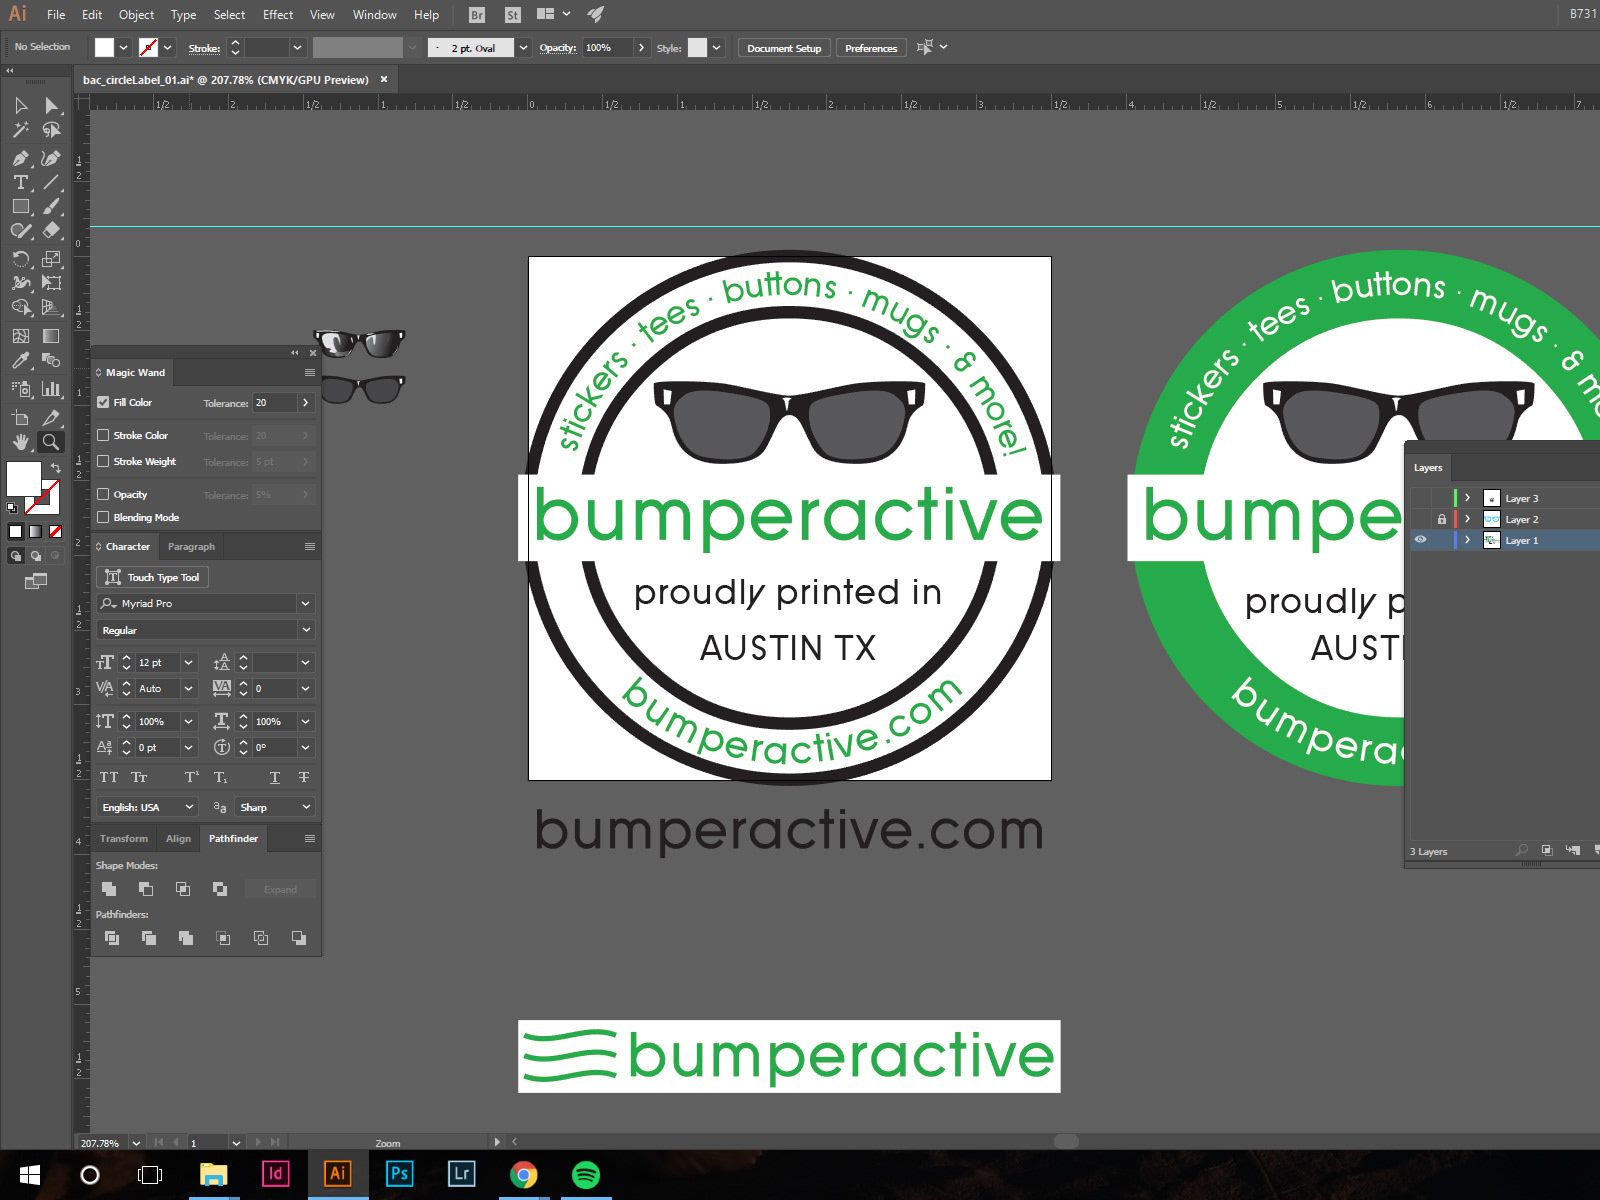Choose the Pen tool
Image resolution: width=1600 pixels, height=1200 pixels.
pos(20,158)
